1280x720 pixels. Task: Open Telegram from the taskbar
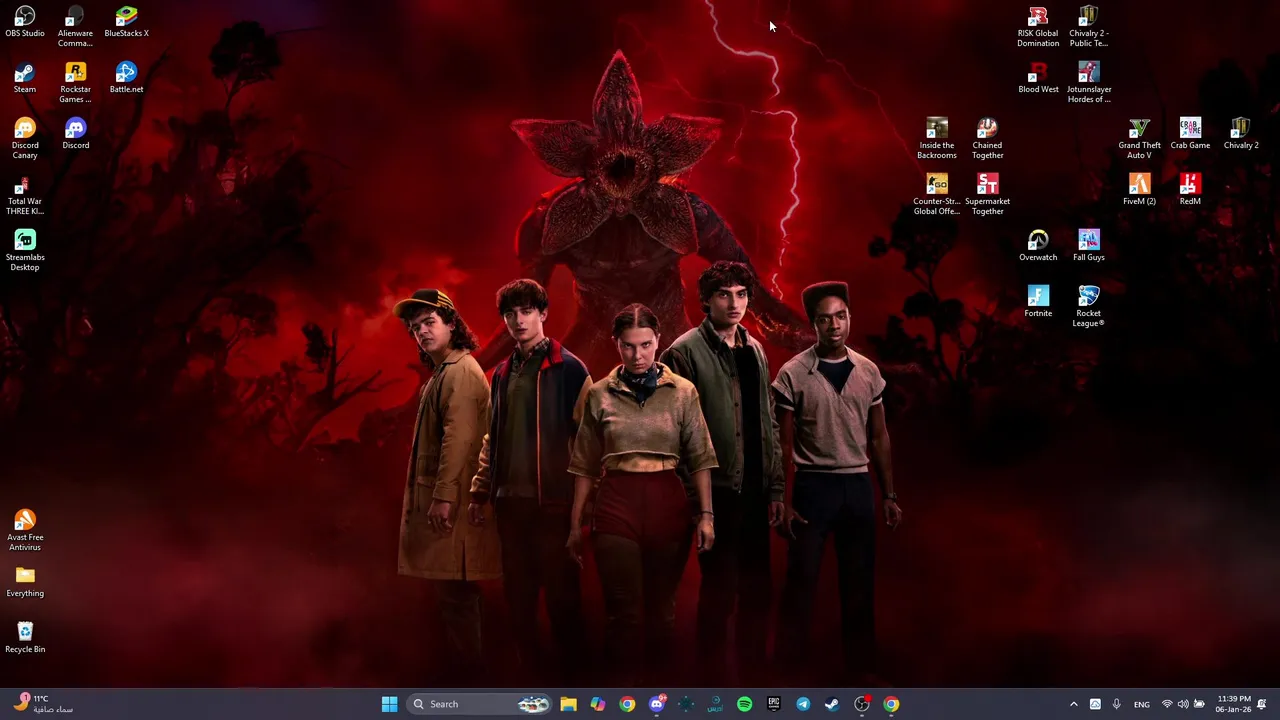pyautogui.click(x=803, y=704)
